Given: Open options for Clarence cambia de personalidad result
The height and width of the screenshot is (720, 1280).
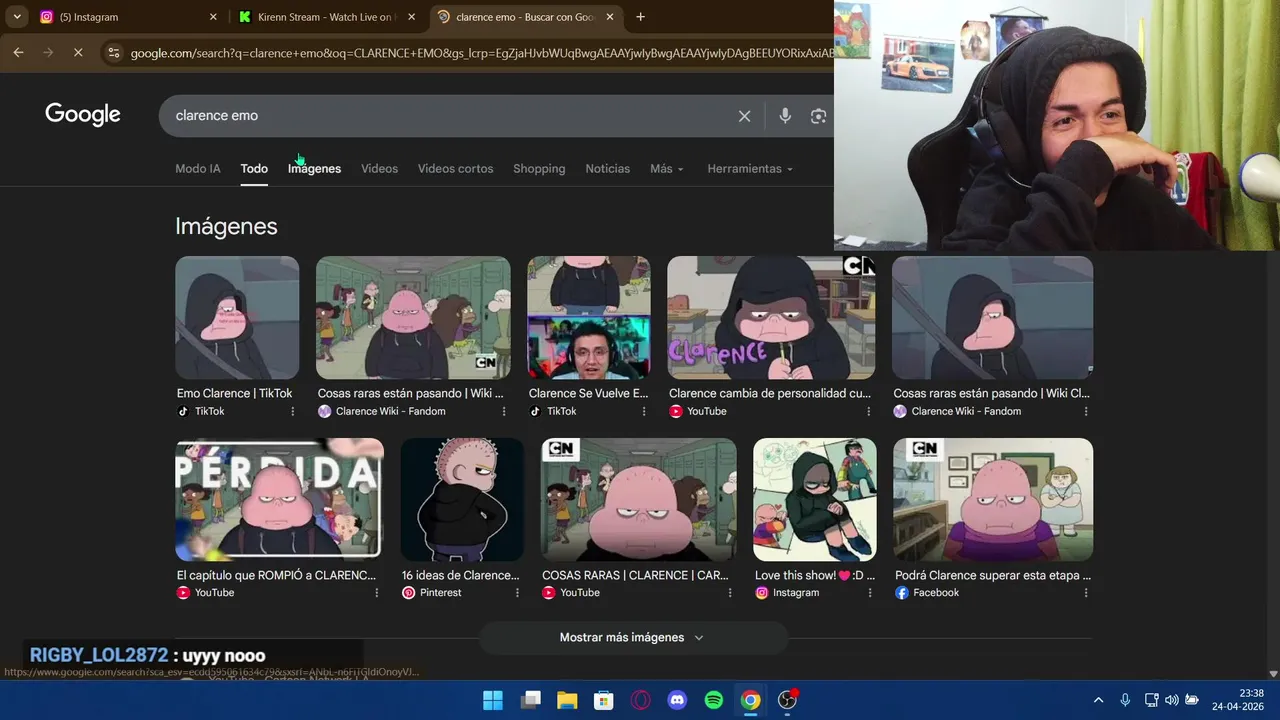Looking at the screenshot, I should tap(868, 411).
